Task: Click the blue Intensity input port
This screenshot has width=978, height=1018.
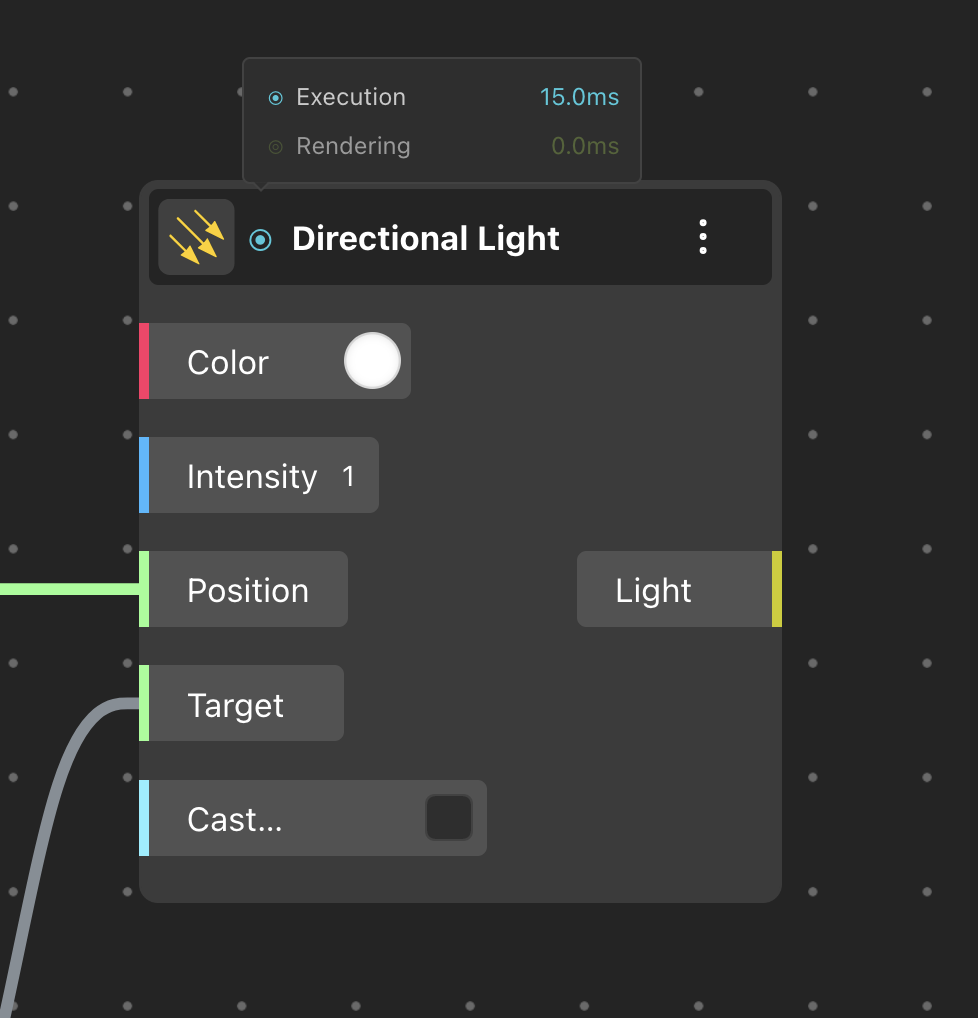Action: point(144,475)
